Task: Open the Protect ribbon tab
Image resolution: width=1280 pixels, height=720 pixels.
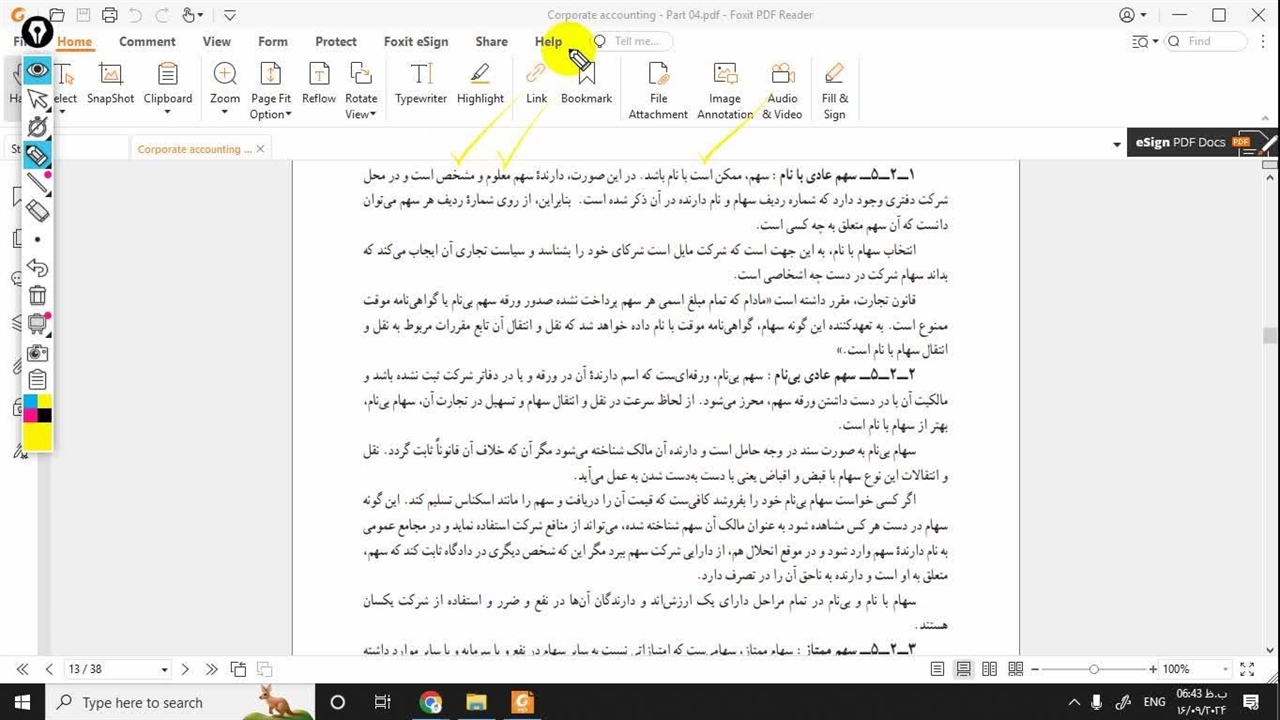Action: (336, 42)
